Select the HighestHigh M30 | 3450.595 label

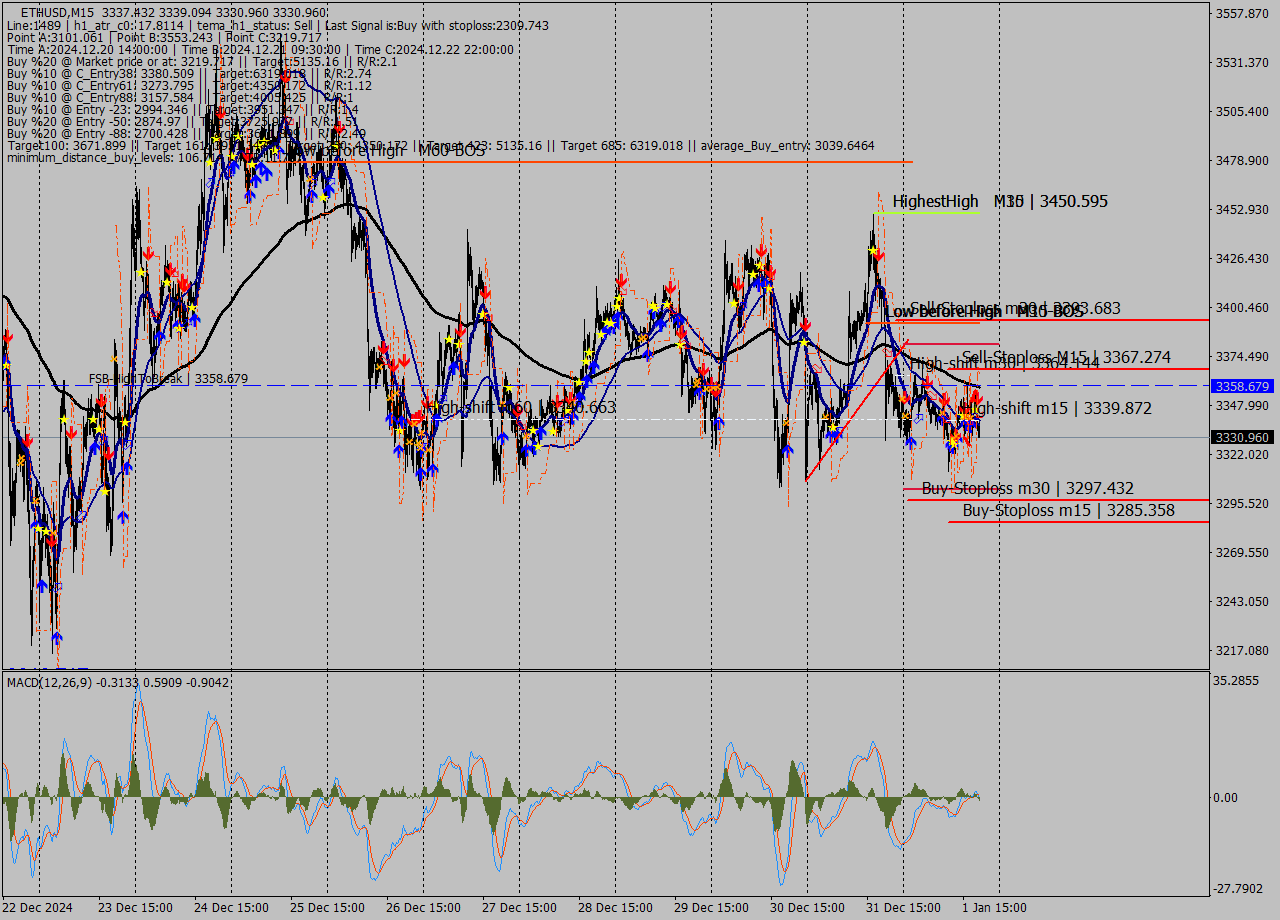coord(1000,201)
